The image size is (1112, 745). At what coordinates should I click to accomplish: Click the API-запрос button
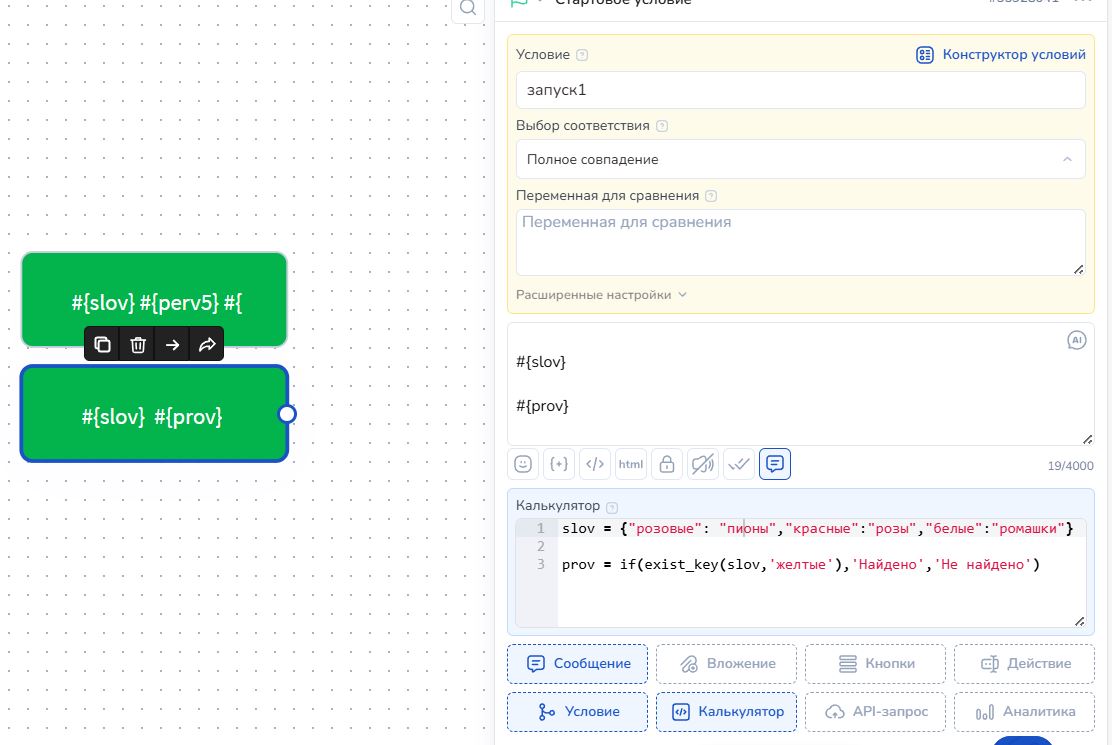(x=875, y=712)
